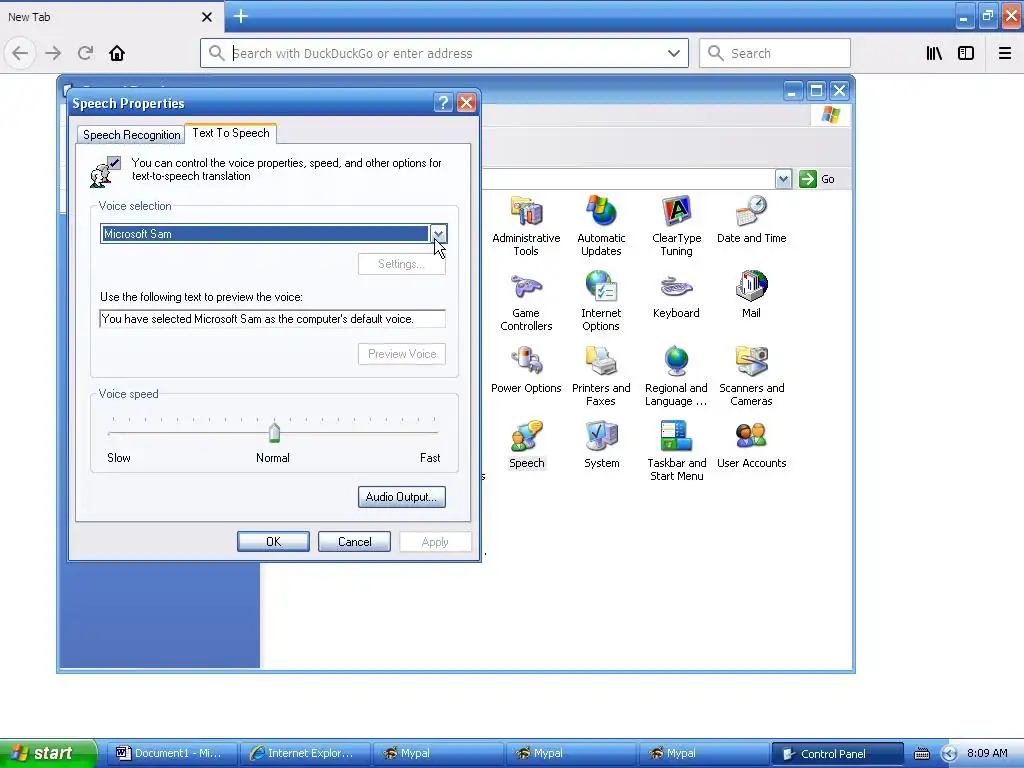Open Administrative Tools in Control Panel
Screen dimensions: 1024x768
point(526,225)
